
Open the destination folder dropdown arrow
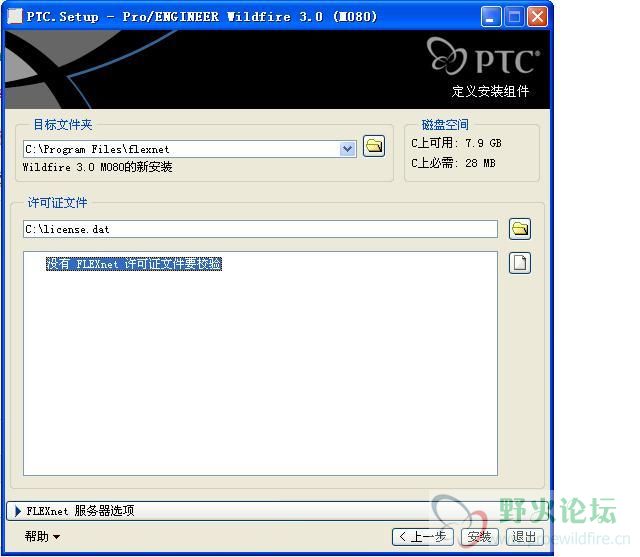(x=347, y=149)
